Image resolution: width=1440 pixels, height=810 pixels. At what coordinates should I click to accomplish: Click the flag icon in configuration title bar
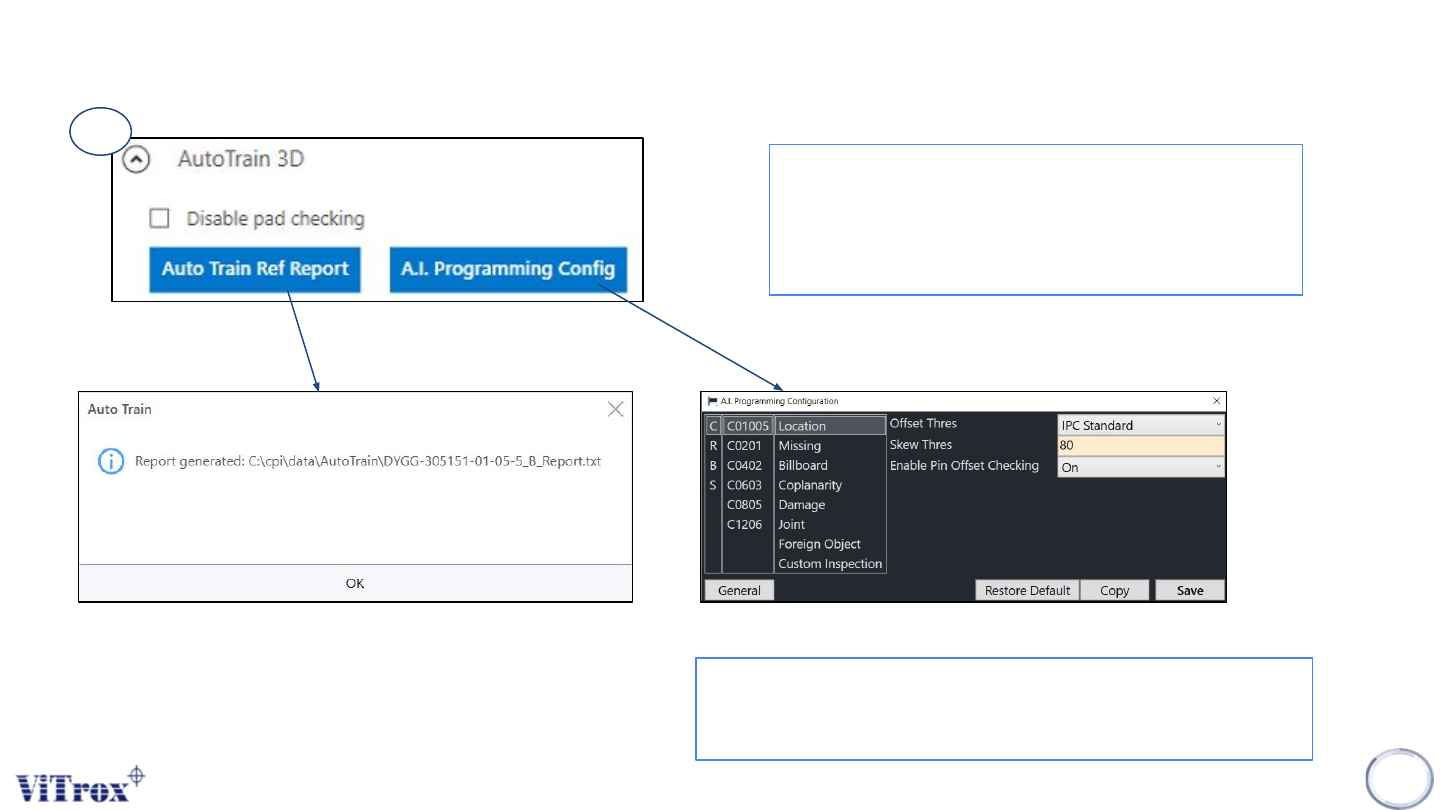click(x=713, y=401)
